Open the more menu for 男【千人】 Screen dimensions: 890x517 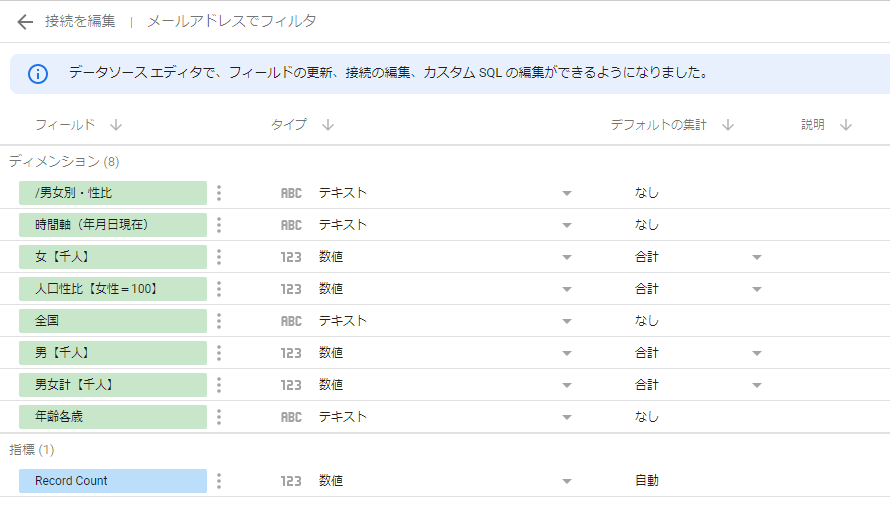tap(219, 353)
